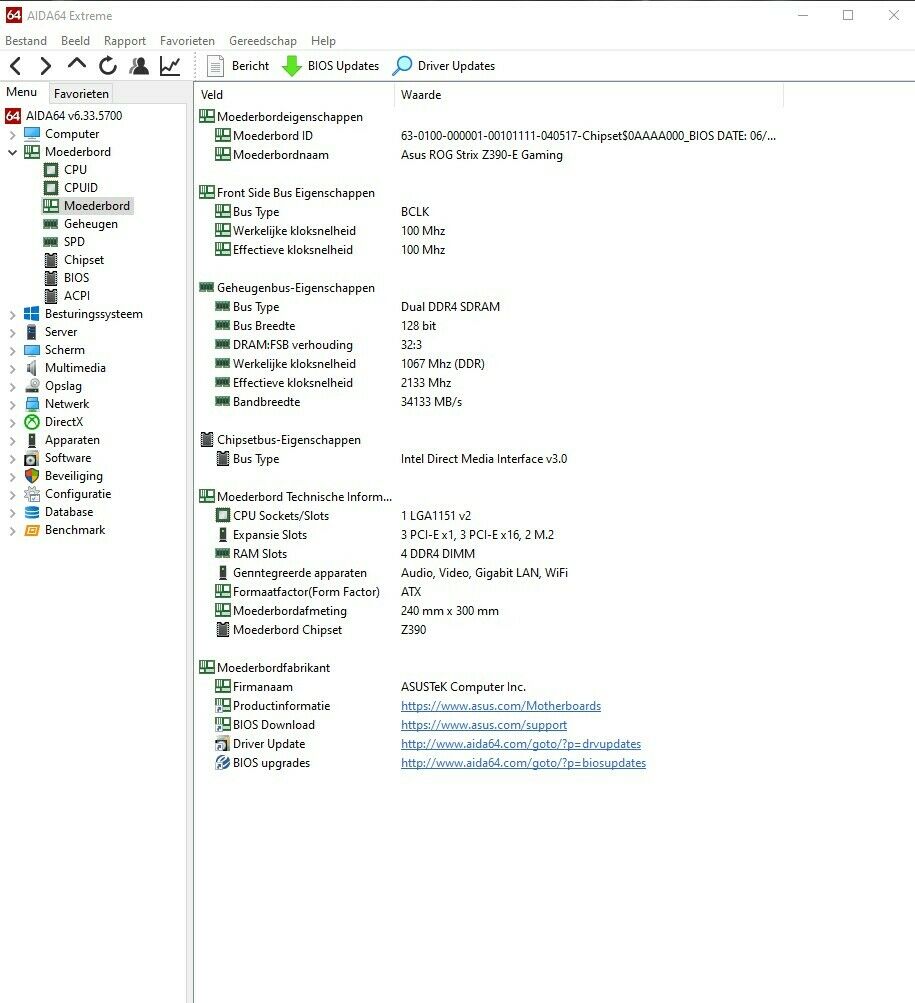Viewport: 915px width, 1003px height.
Task: Switch to the Favorieten sidebar tab
Action: (81, 93)
